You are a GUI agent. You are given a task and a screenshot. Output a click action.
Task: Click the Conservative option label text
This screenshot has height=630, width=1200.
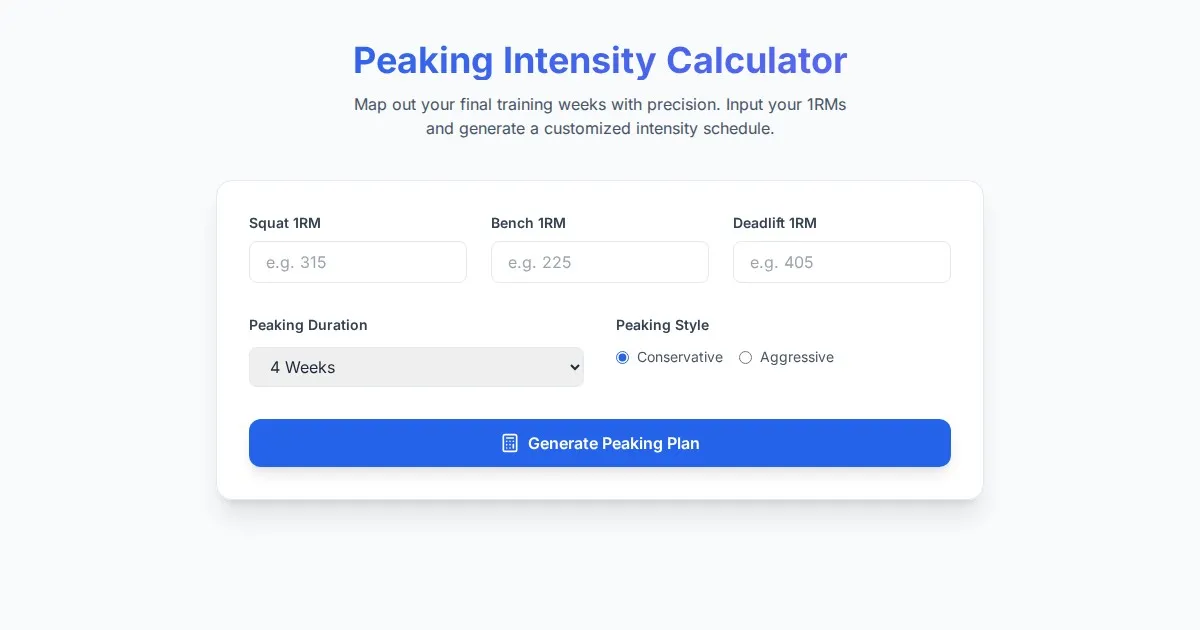click(x=680, y=357)
